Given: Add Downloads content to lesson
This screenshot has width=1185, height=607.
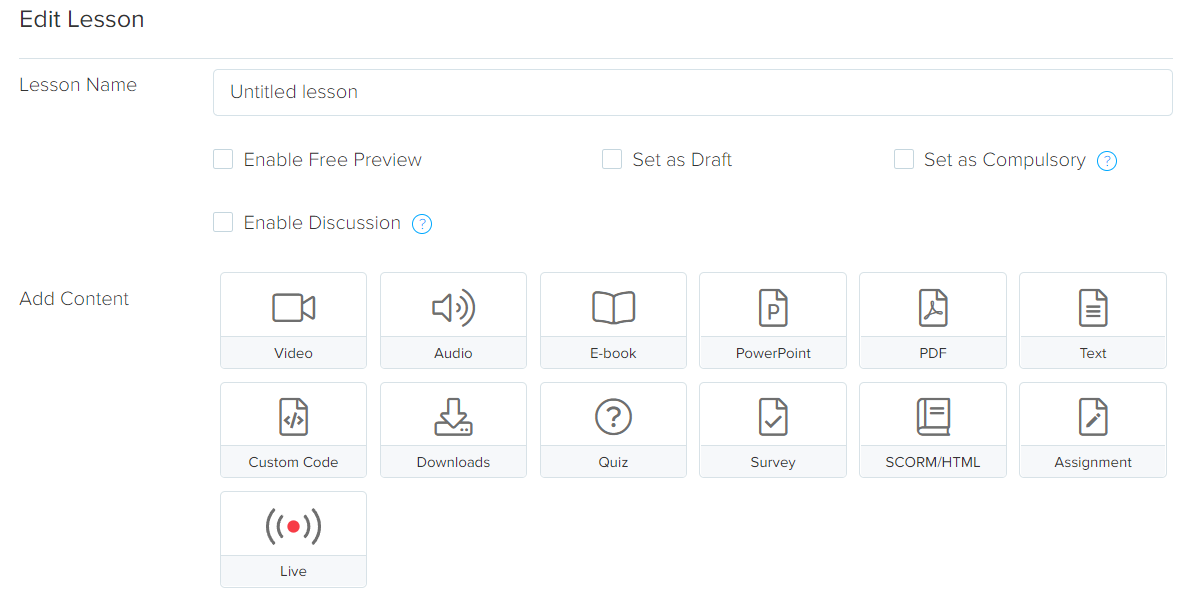Looking at the screenshot, I should [453, 430].
